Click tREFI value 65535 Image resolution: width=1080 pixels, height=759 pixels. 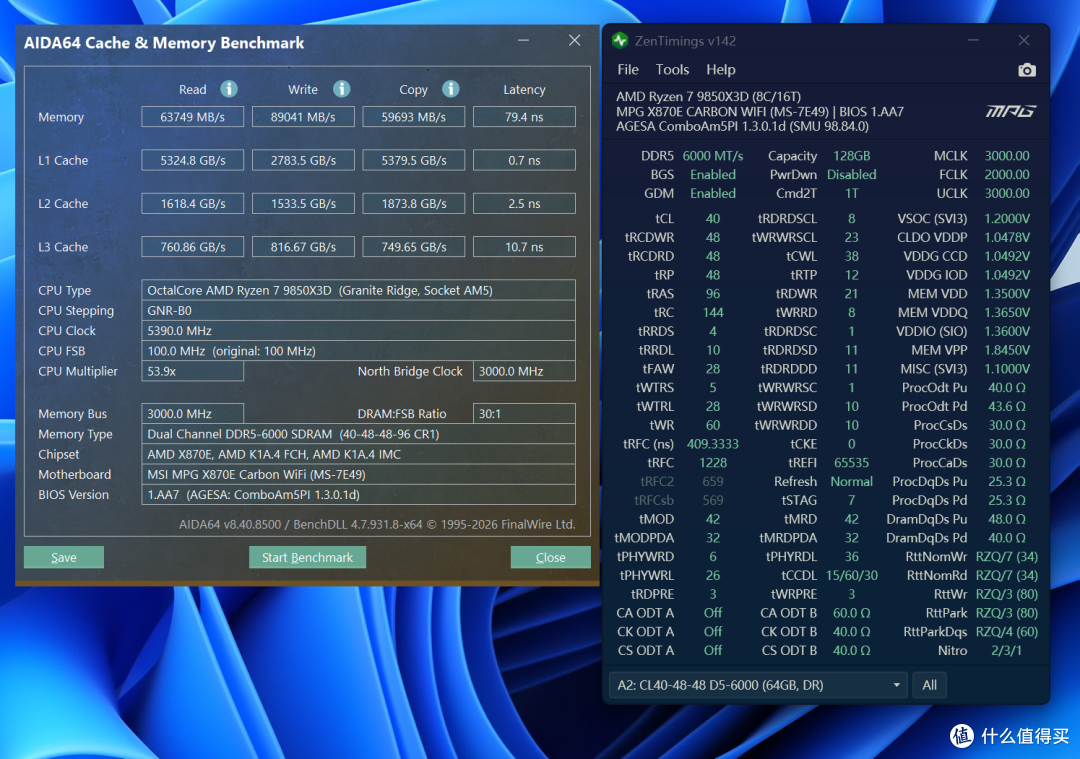point(851,463)
